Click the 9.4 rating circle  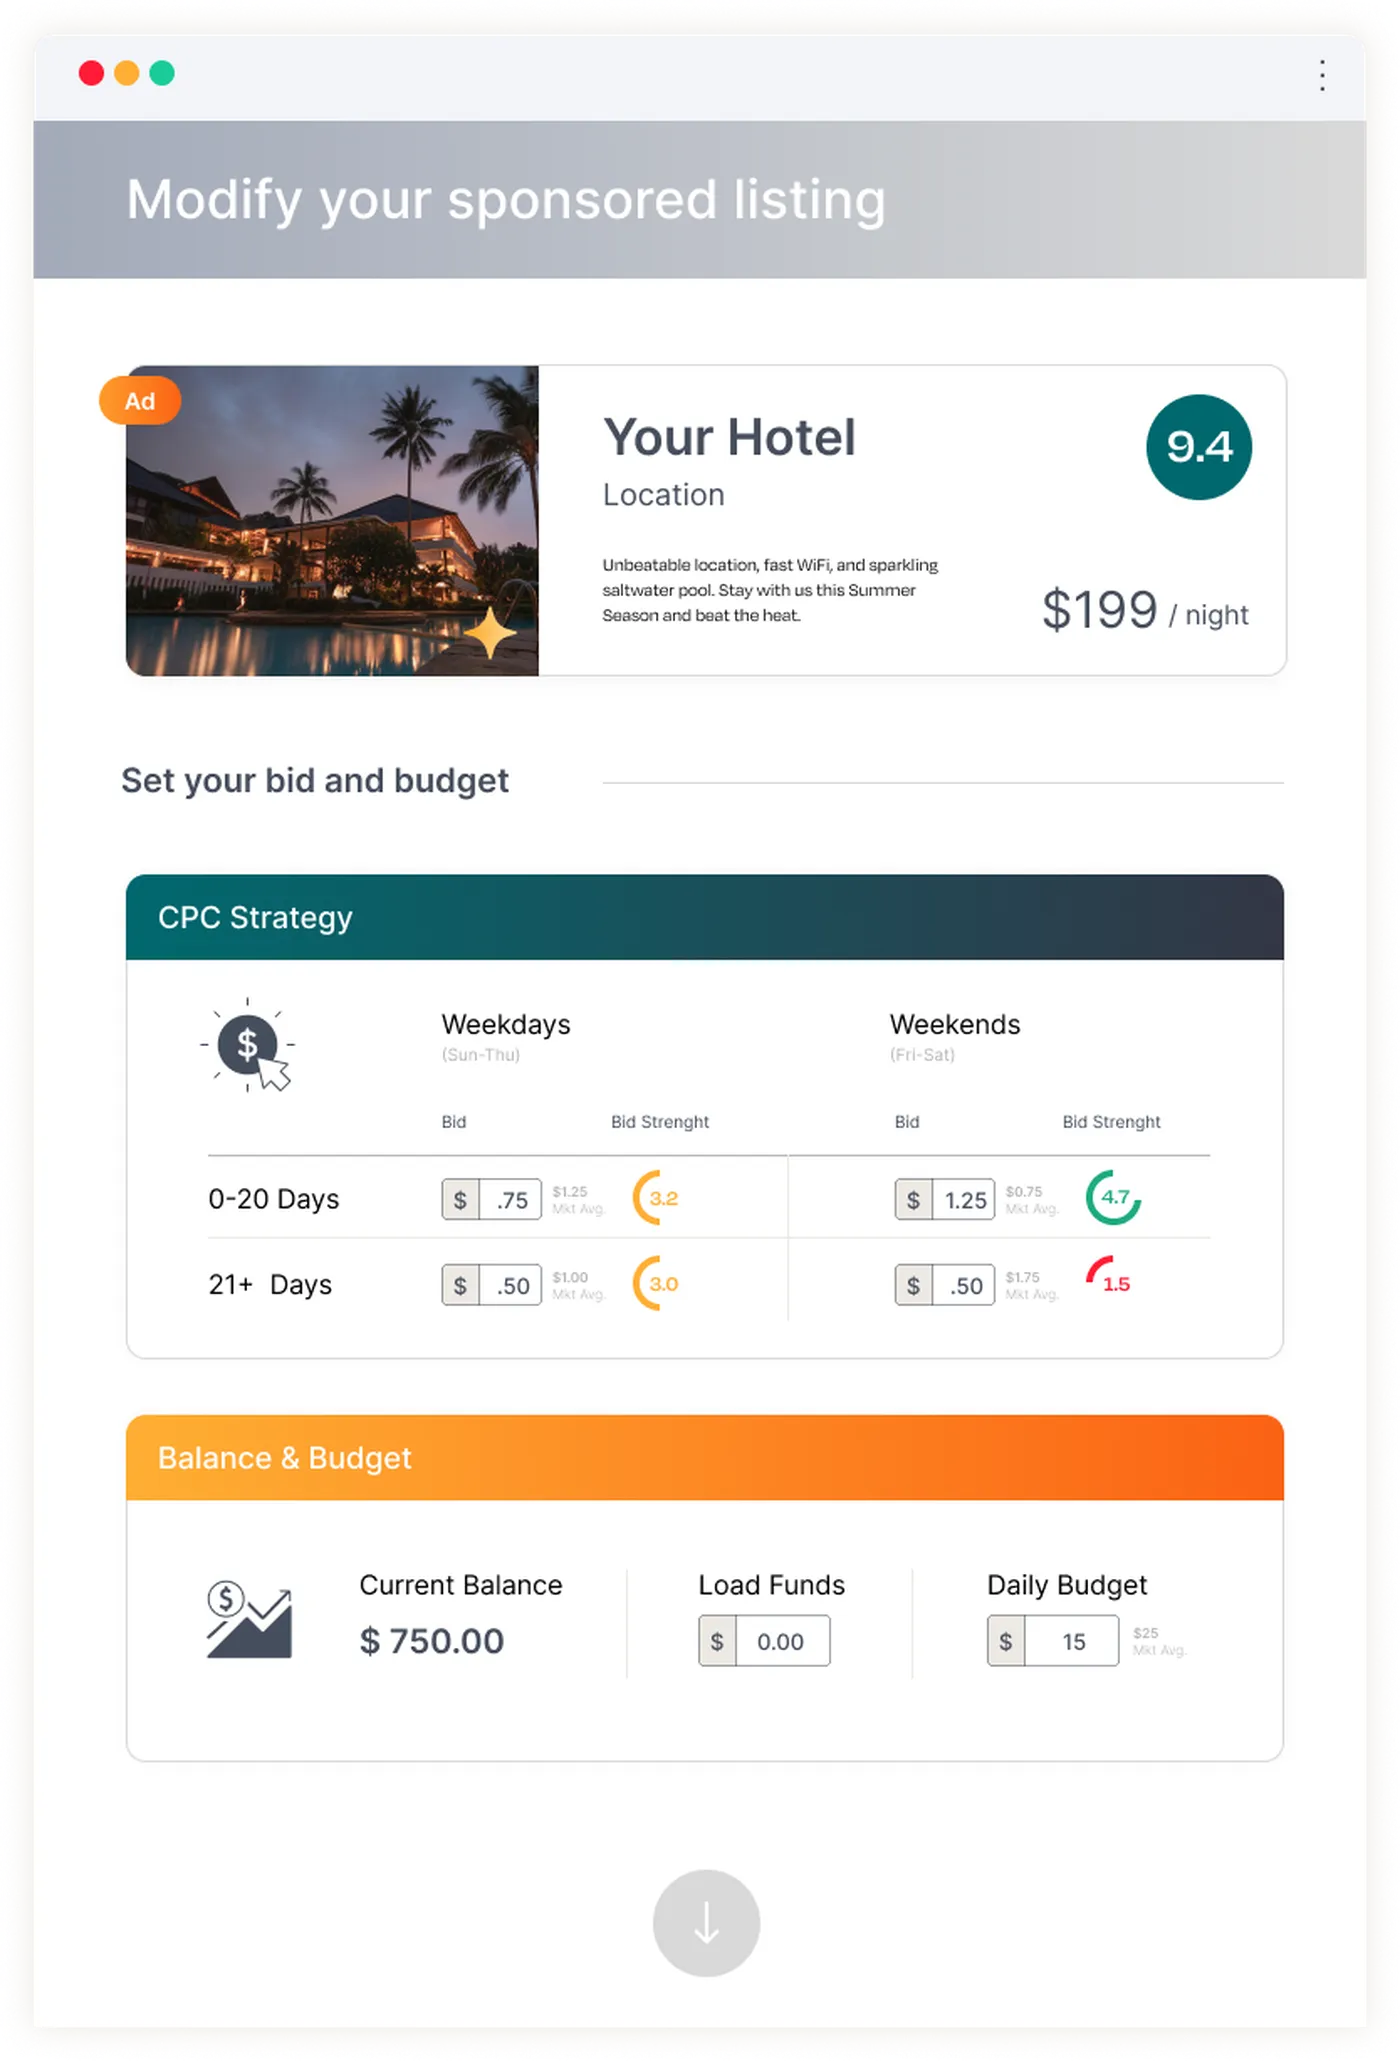pyautogui.click(x=1198, y=447)
